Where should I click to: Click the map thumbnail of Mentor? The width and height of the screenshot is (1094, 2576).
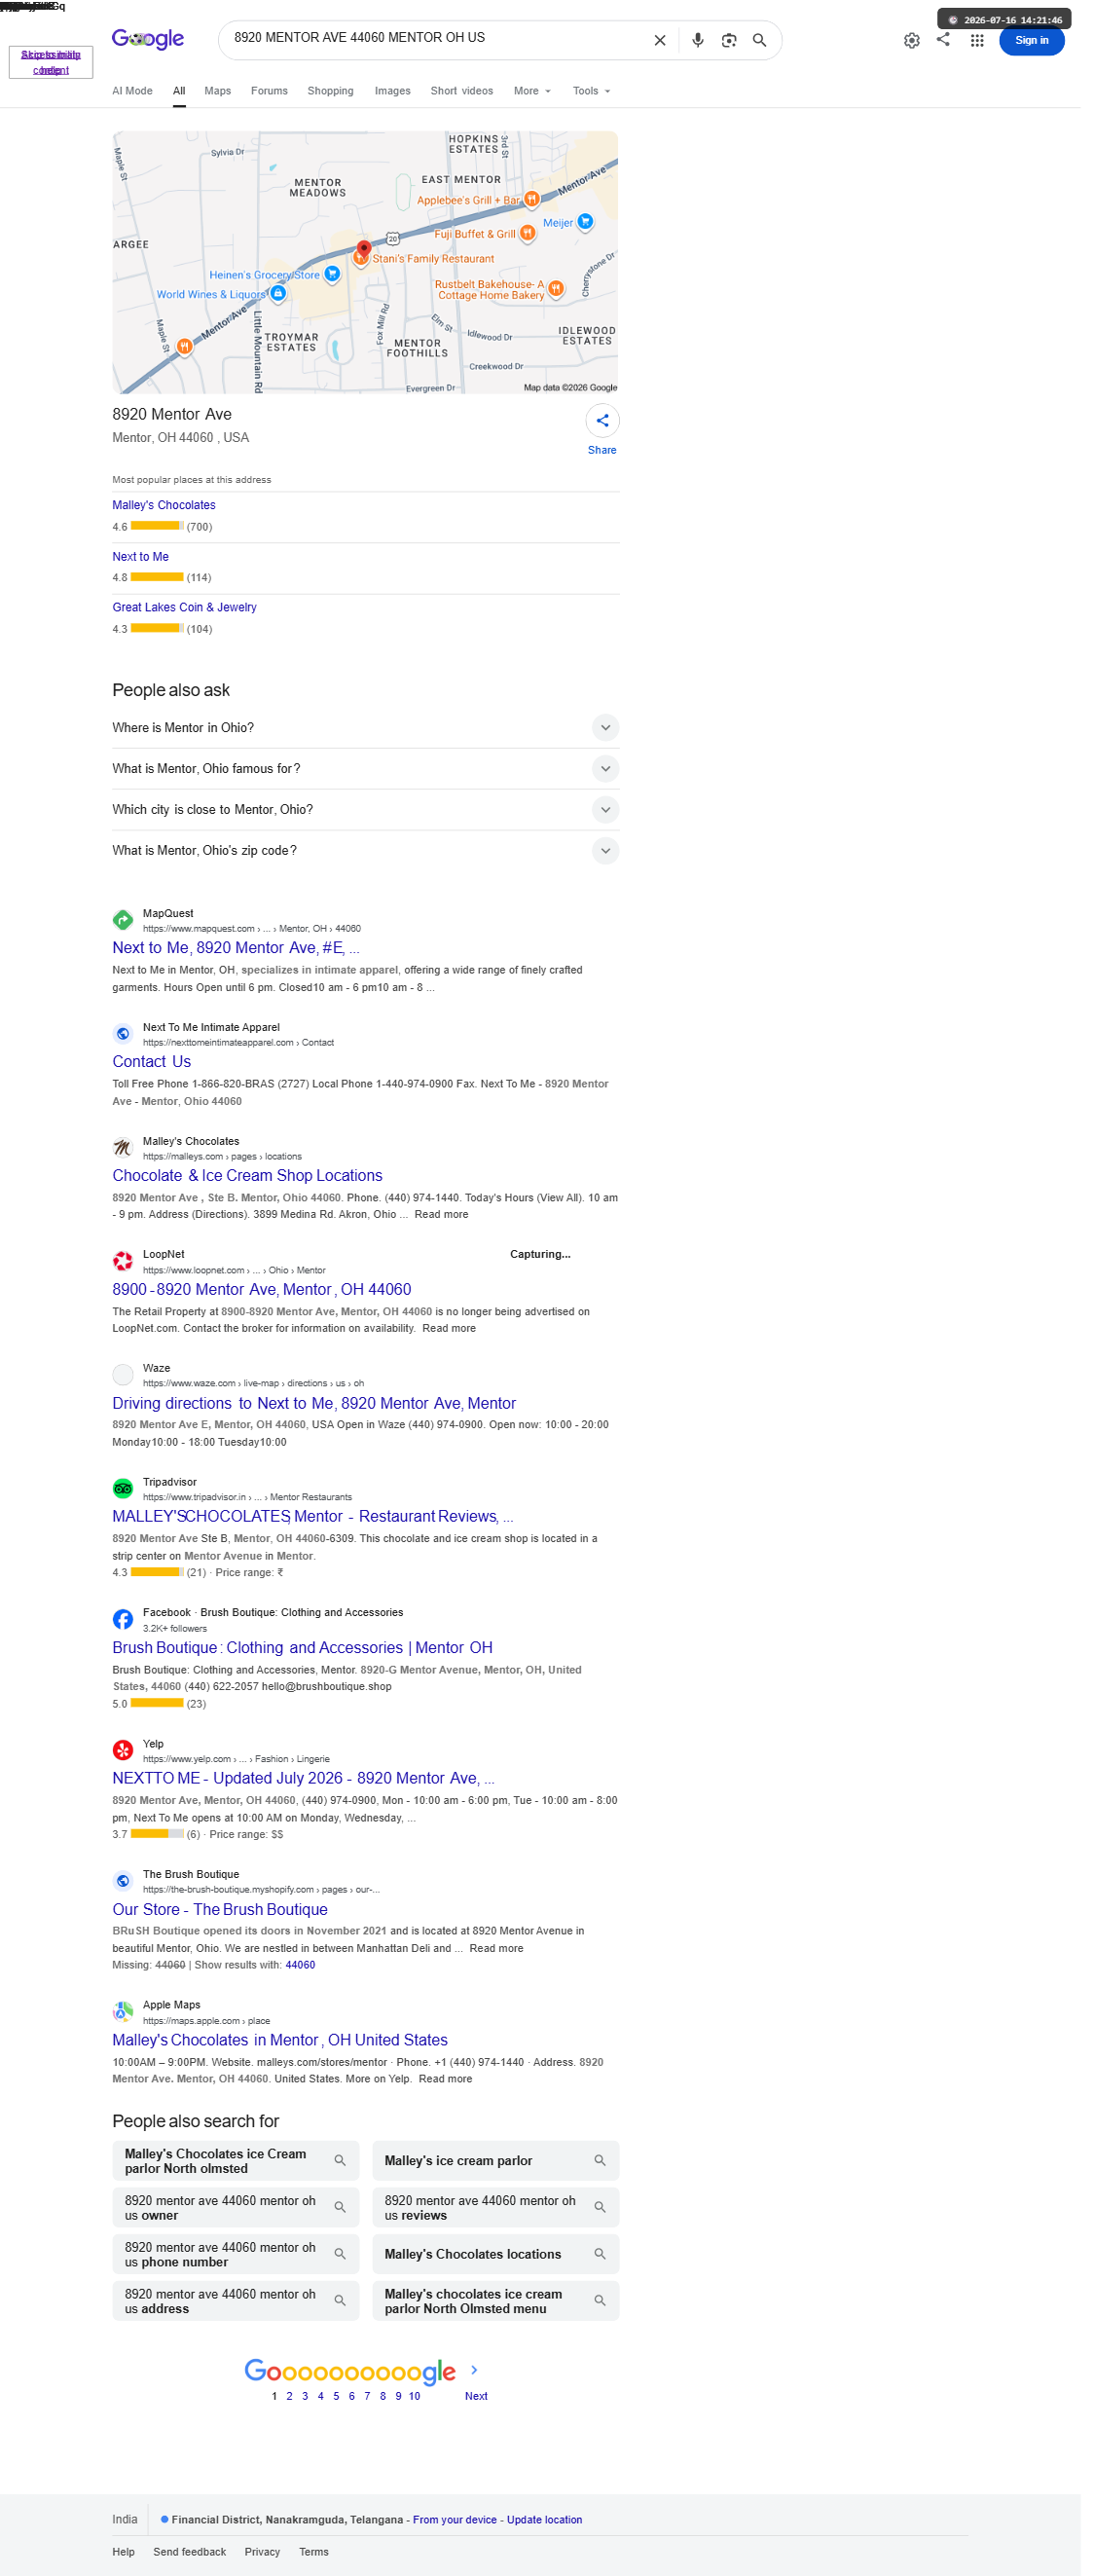364,262
